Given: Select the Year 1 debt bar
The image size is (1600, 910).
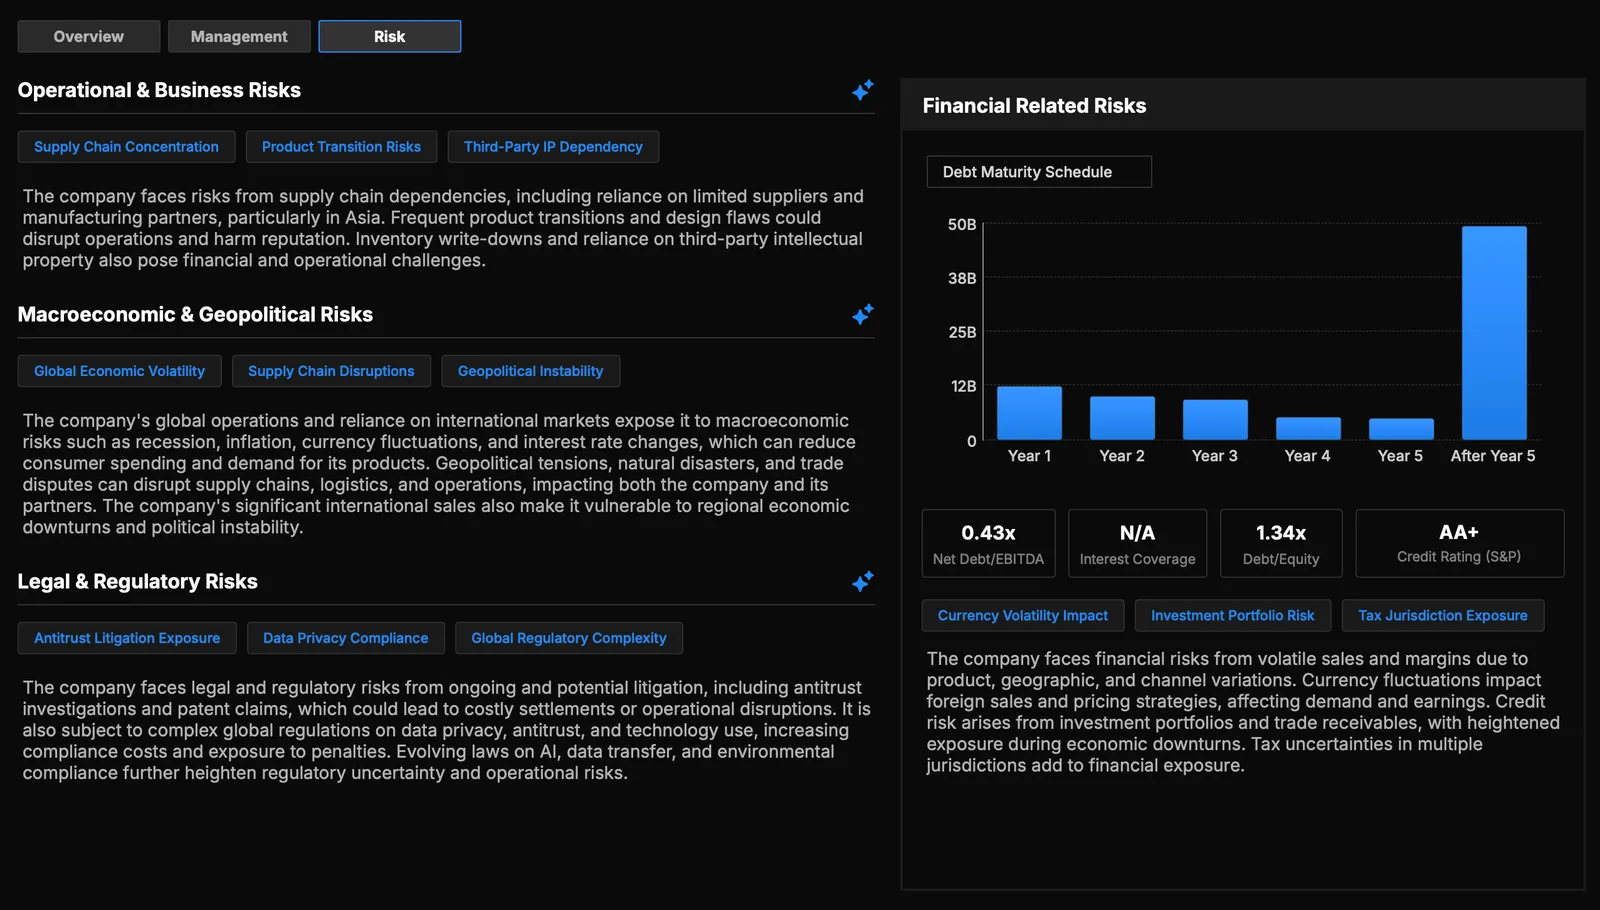Looking at the screenshot, I should pyautogui.click(x=1029, y=413).
